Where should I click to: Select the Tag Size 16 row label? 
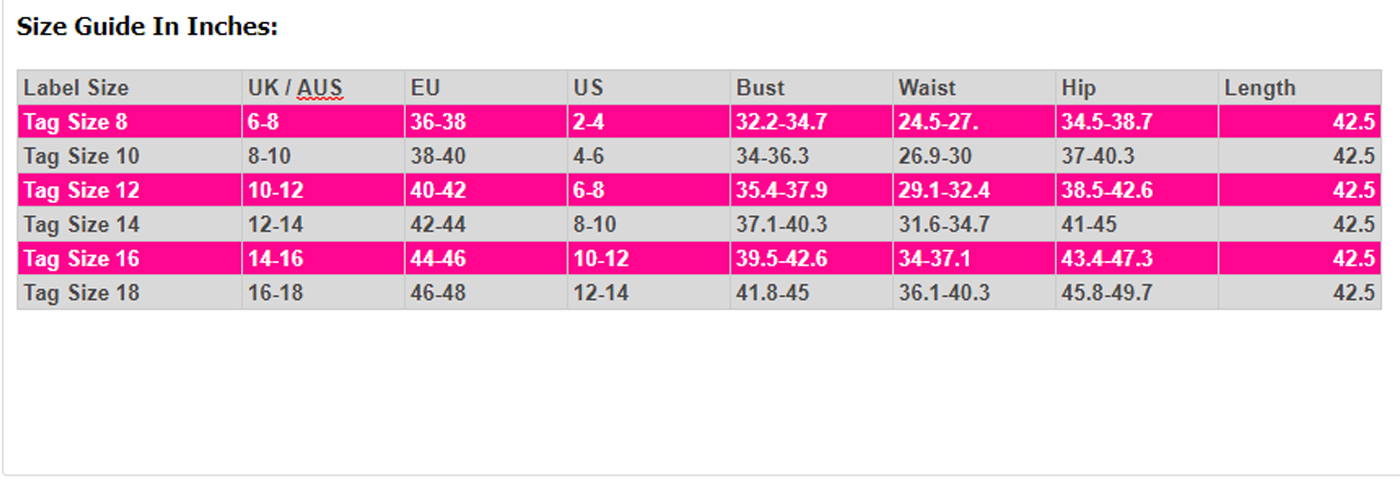click(130, 258)
